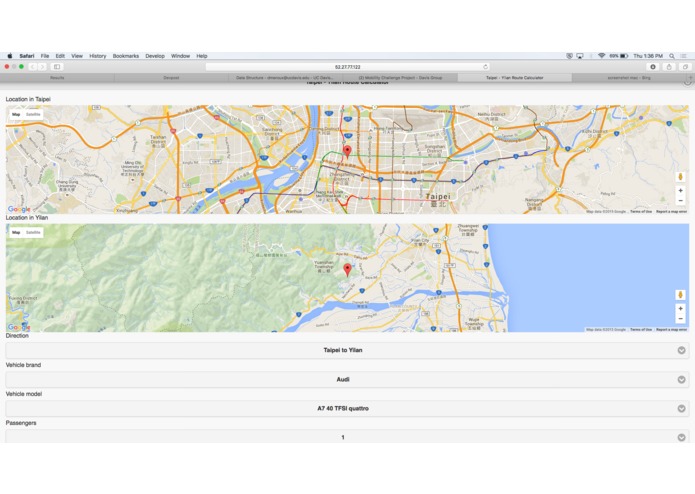The width and height of the screenshot is (695, 494).
Task: Click the Passengers dropdown arrow icon
Action: 681,437
